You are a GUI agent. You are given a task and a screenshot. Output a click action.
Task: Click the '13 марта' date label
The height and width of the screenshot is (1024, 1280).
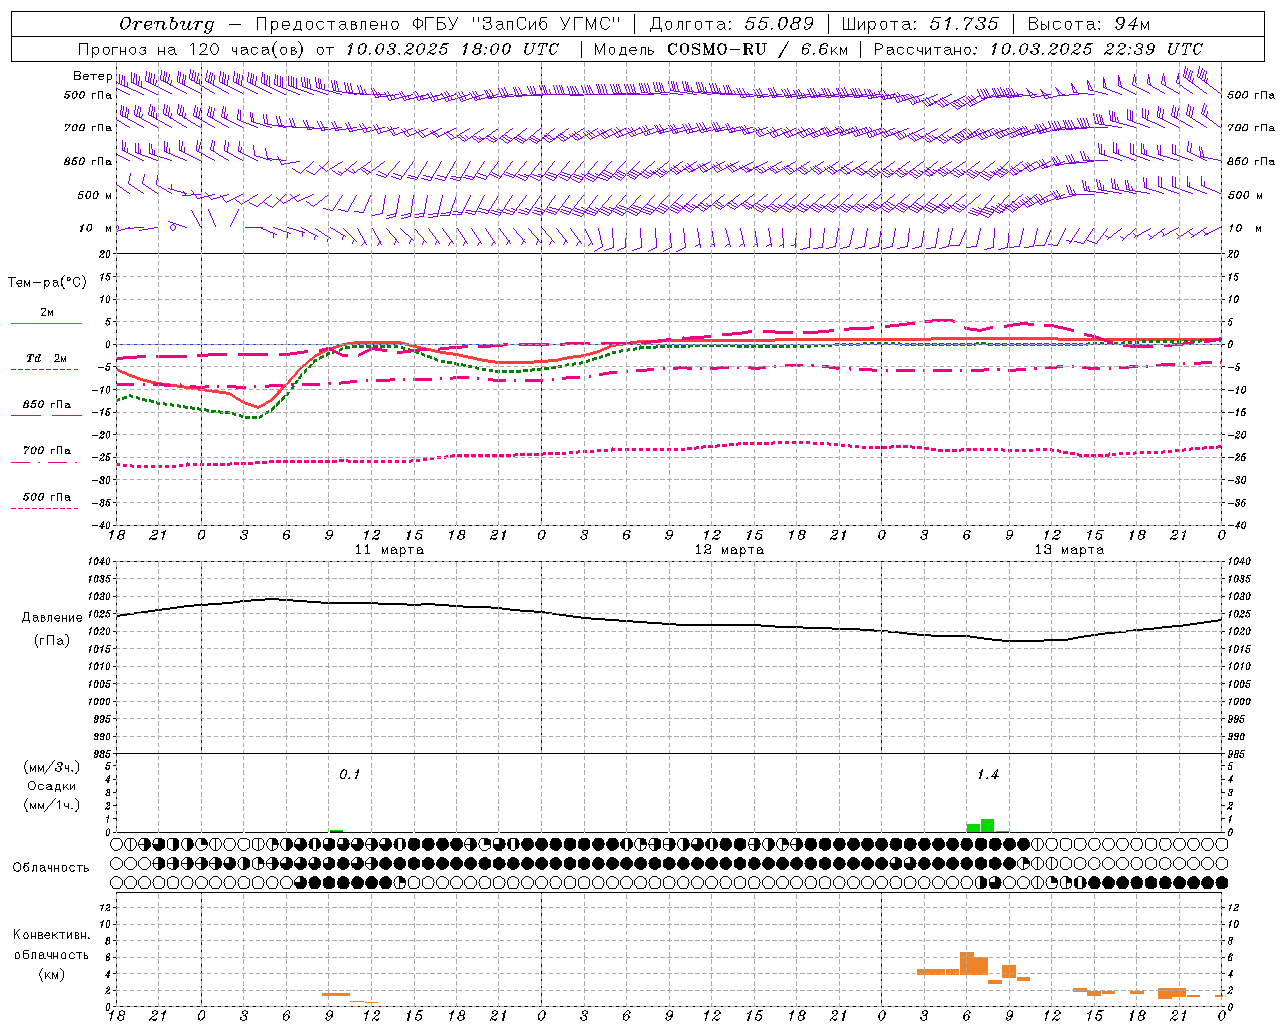pos(1069,549)
